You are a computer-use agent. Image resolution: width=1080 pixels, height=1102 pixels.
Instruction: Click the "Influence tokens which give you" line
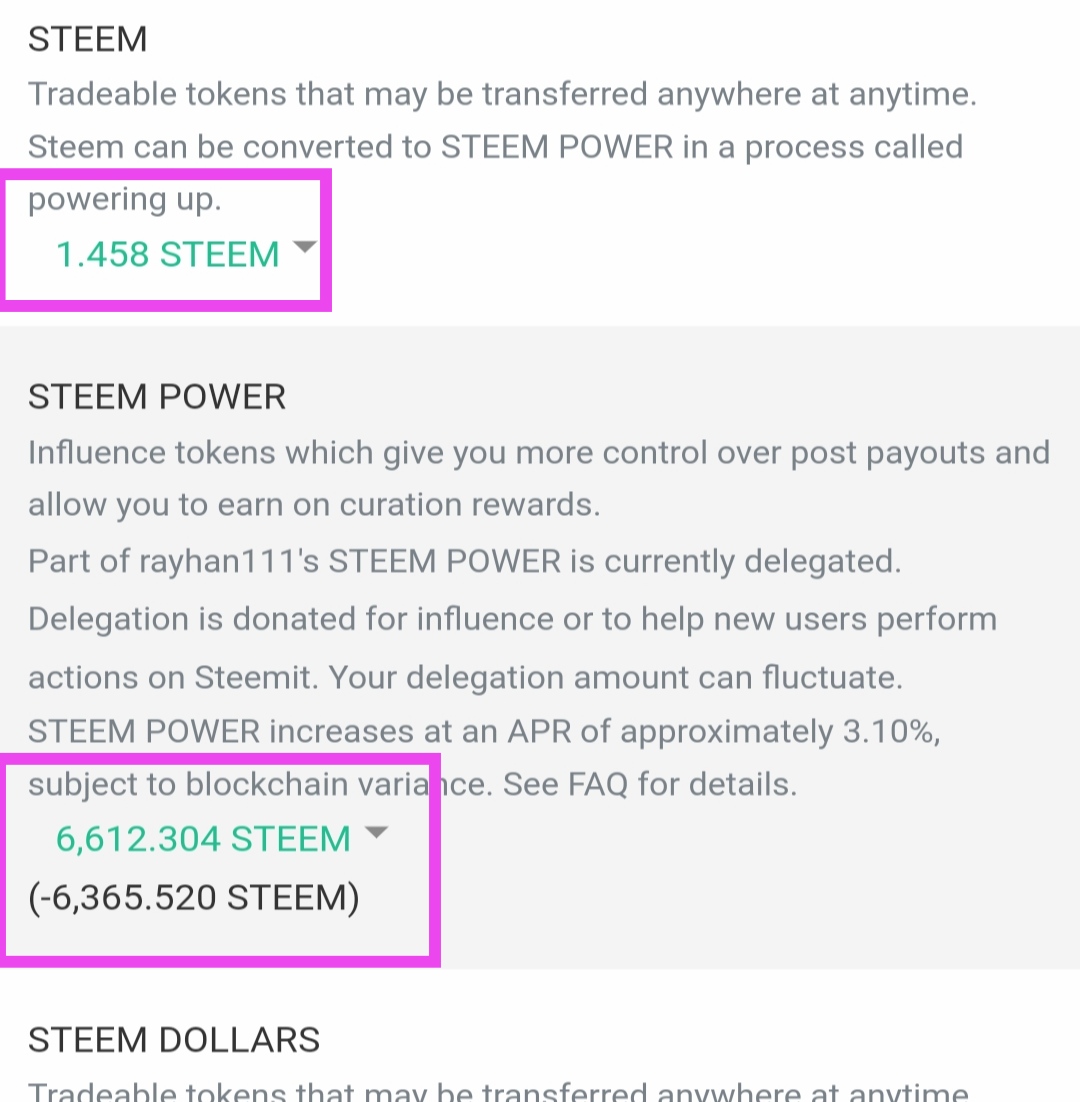[538, 453]
